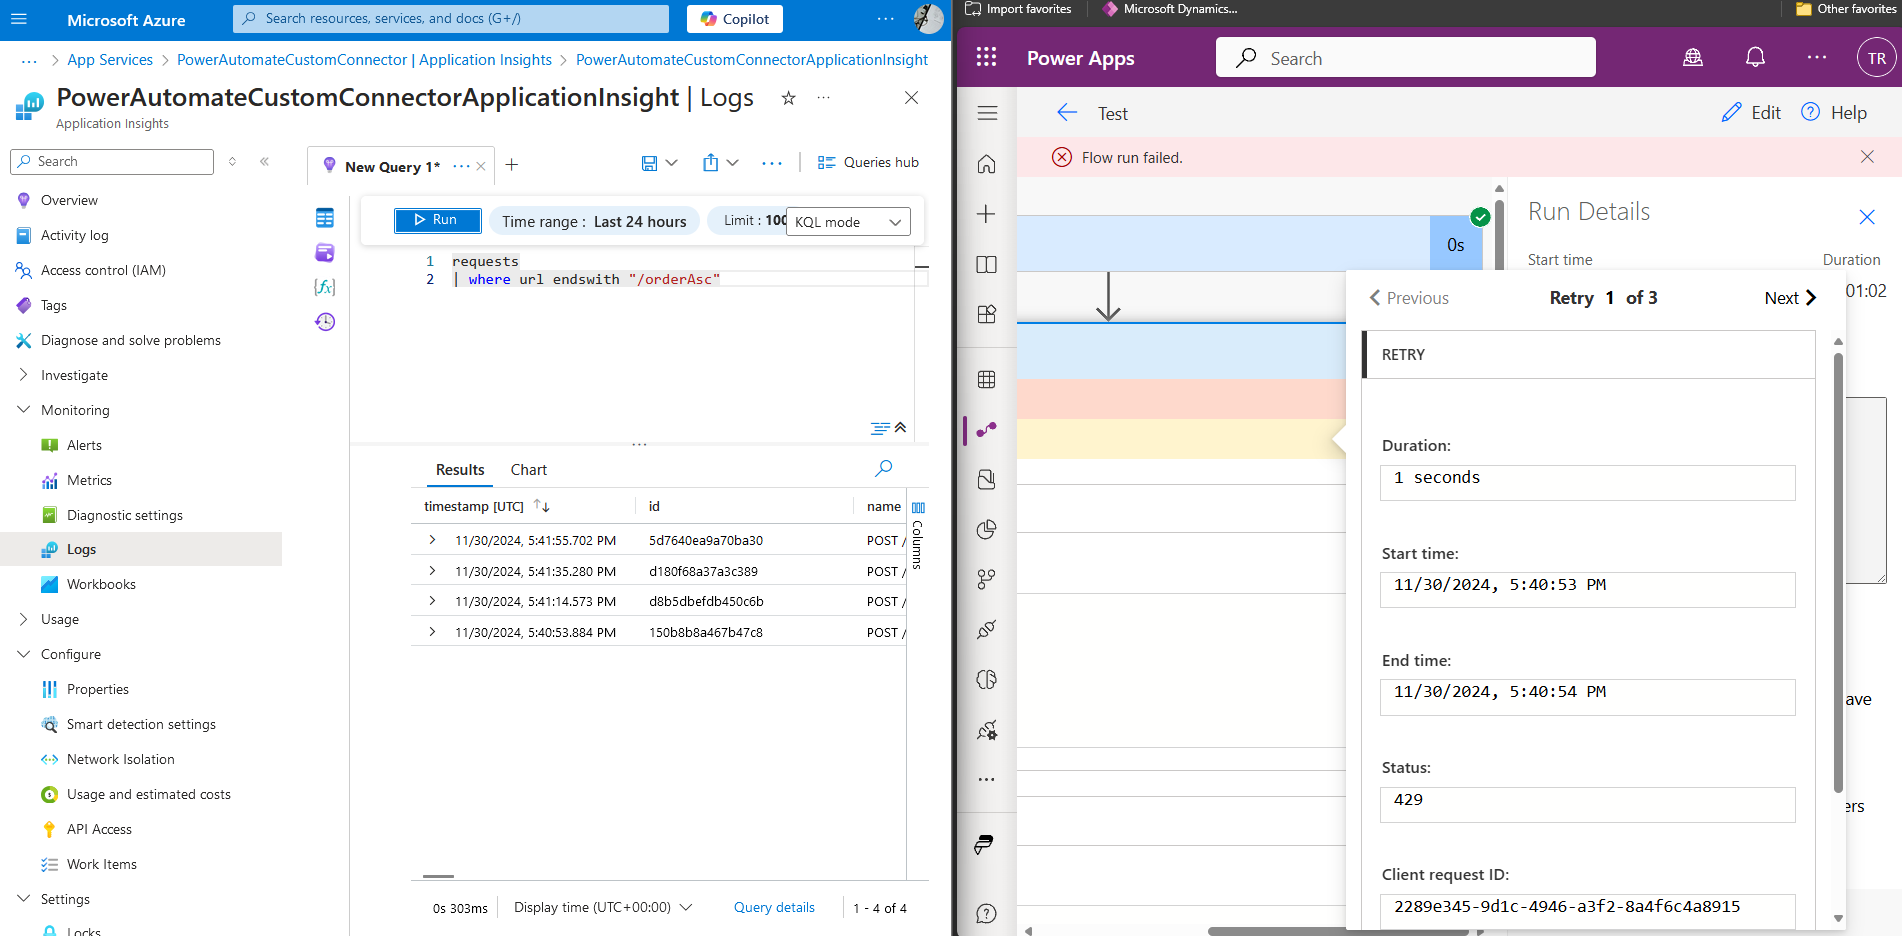
Task: Go to Next retry
Action: coord(1790,298)
